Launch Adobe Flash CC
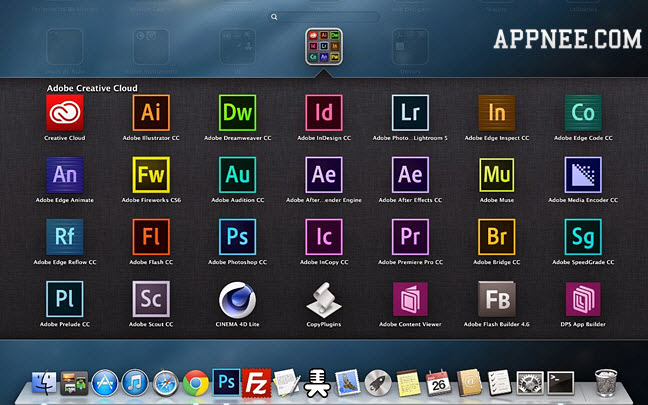 coord(151,237)
